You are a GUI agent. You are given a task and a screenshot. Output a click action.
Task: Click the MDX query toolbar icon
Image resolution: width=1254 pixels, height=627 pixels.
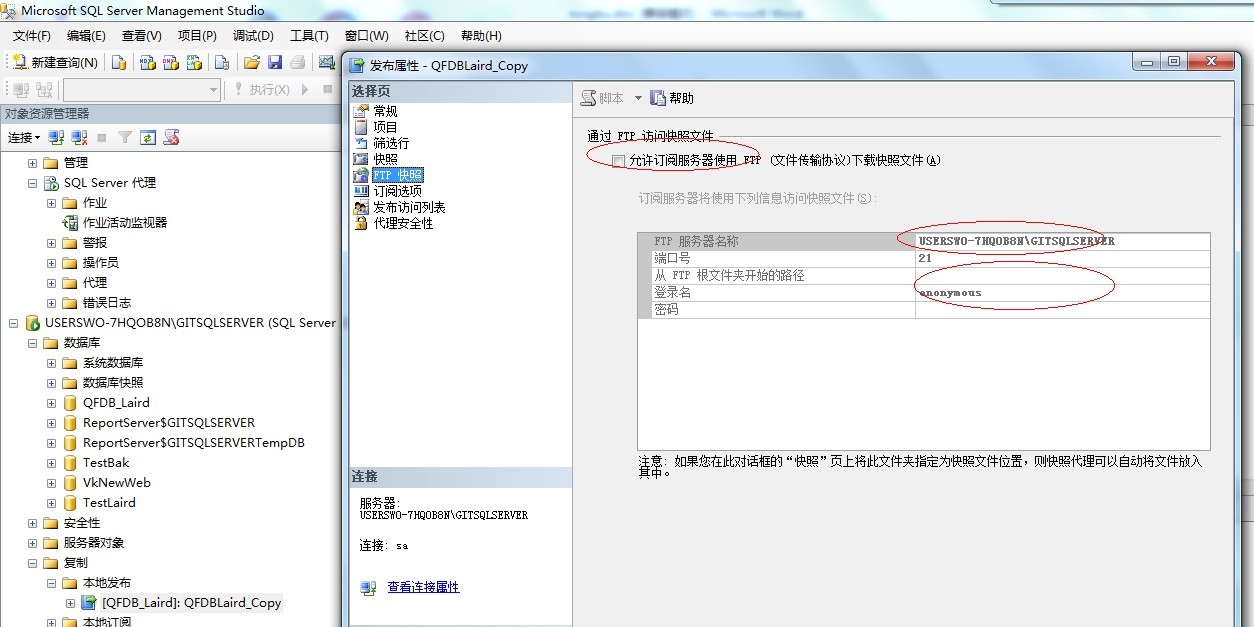click(147, 62)
